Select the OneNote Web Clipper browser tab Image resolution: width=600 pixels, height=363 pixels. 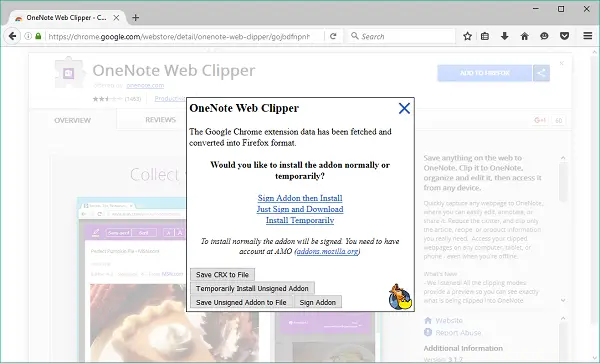click(x=67, y=18)
